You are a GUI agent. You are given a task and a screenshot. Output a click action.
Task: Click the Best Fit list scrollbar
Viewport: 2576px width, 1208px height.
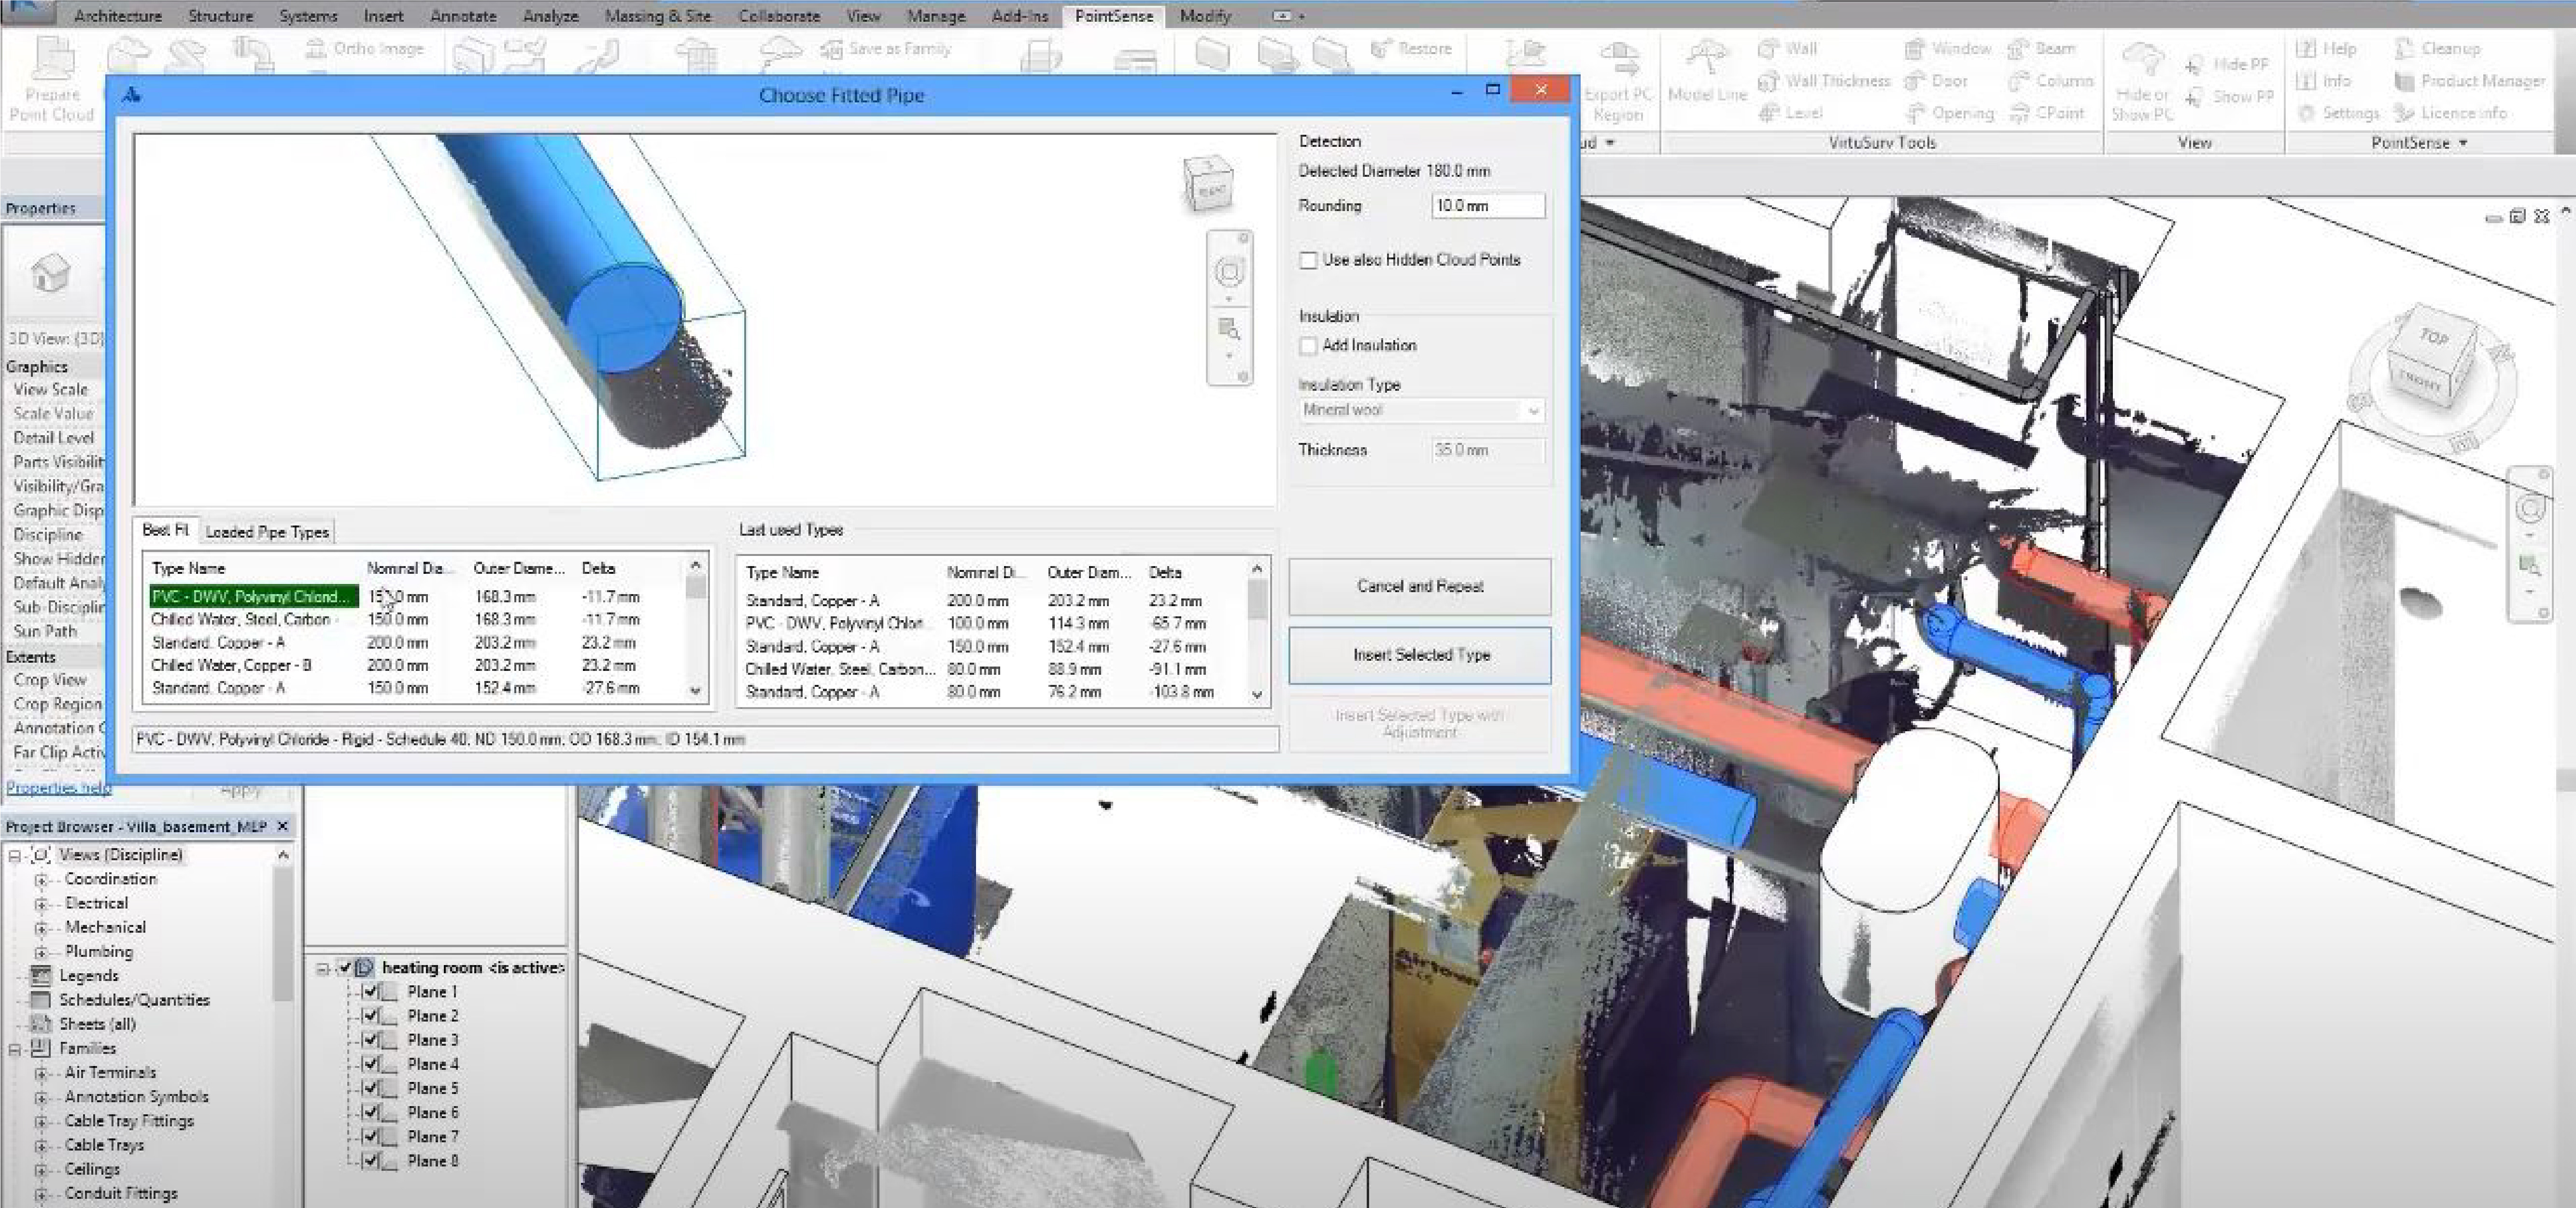coord(696,628)
